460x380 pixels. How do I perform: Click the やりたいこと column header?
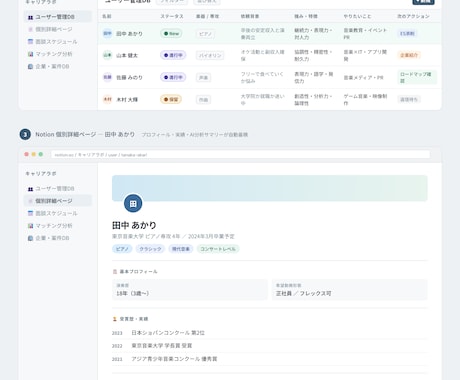click(357, 16)
